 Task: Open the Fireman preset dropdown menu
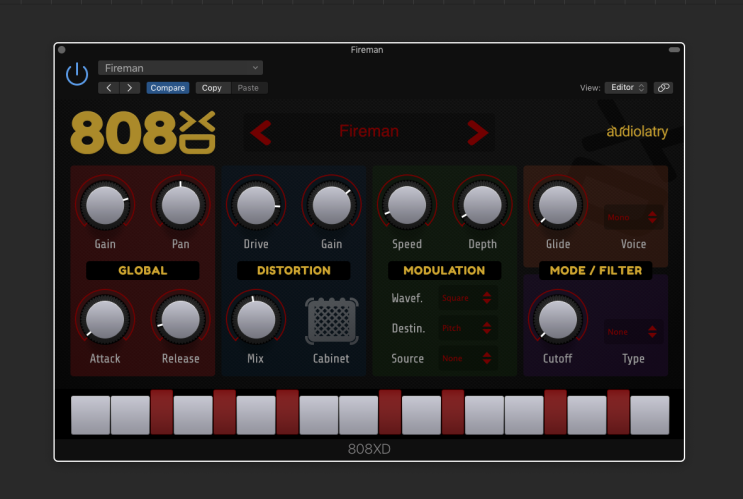pyautogui.click(x=181, y=68)
